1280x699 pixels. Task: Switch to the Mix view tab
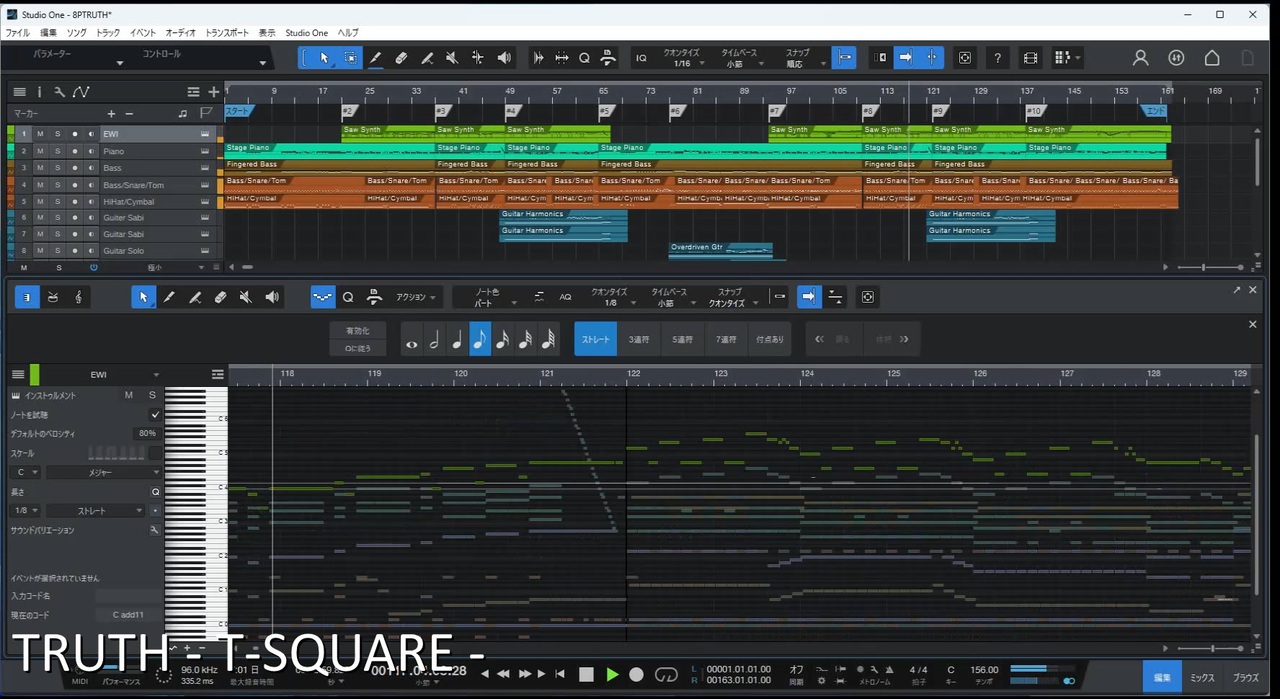click(1202, 677)
